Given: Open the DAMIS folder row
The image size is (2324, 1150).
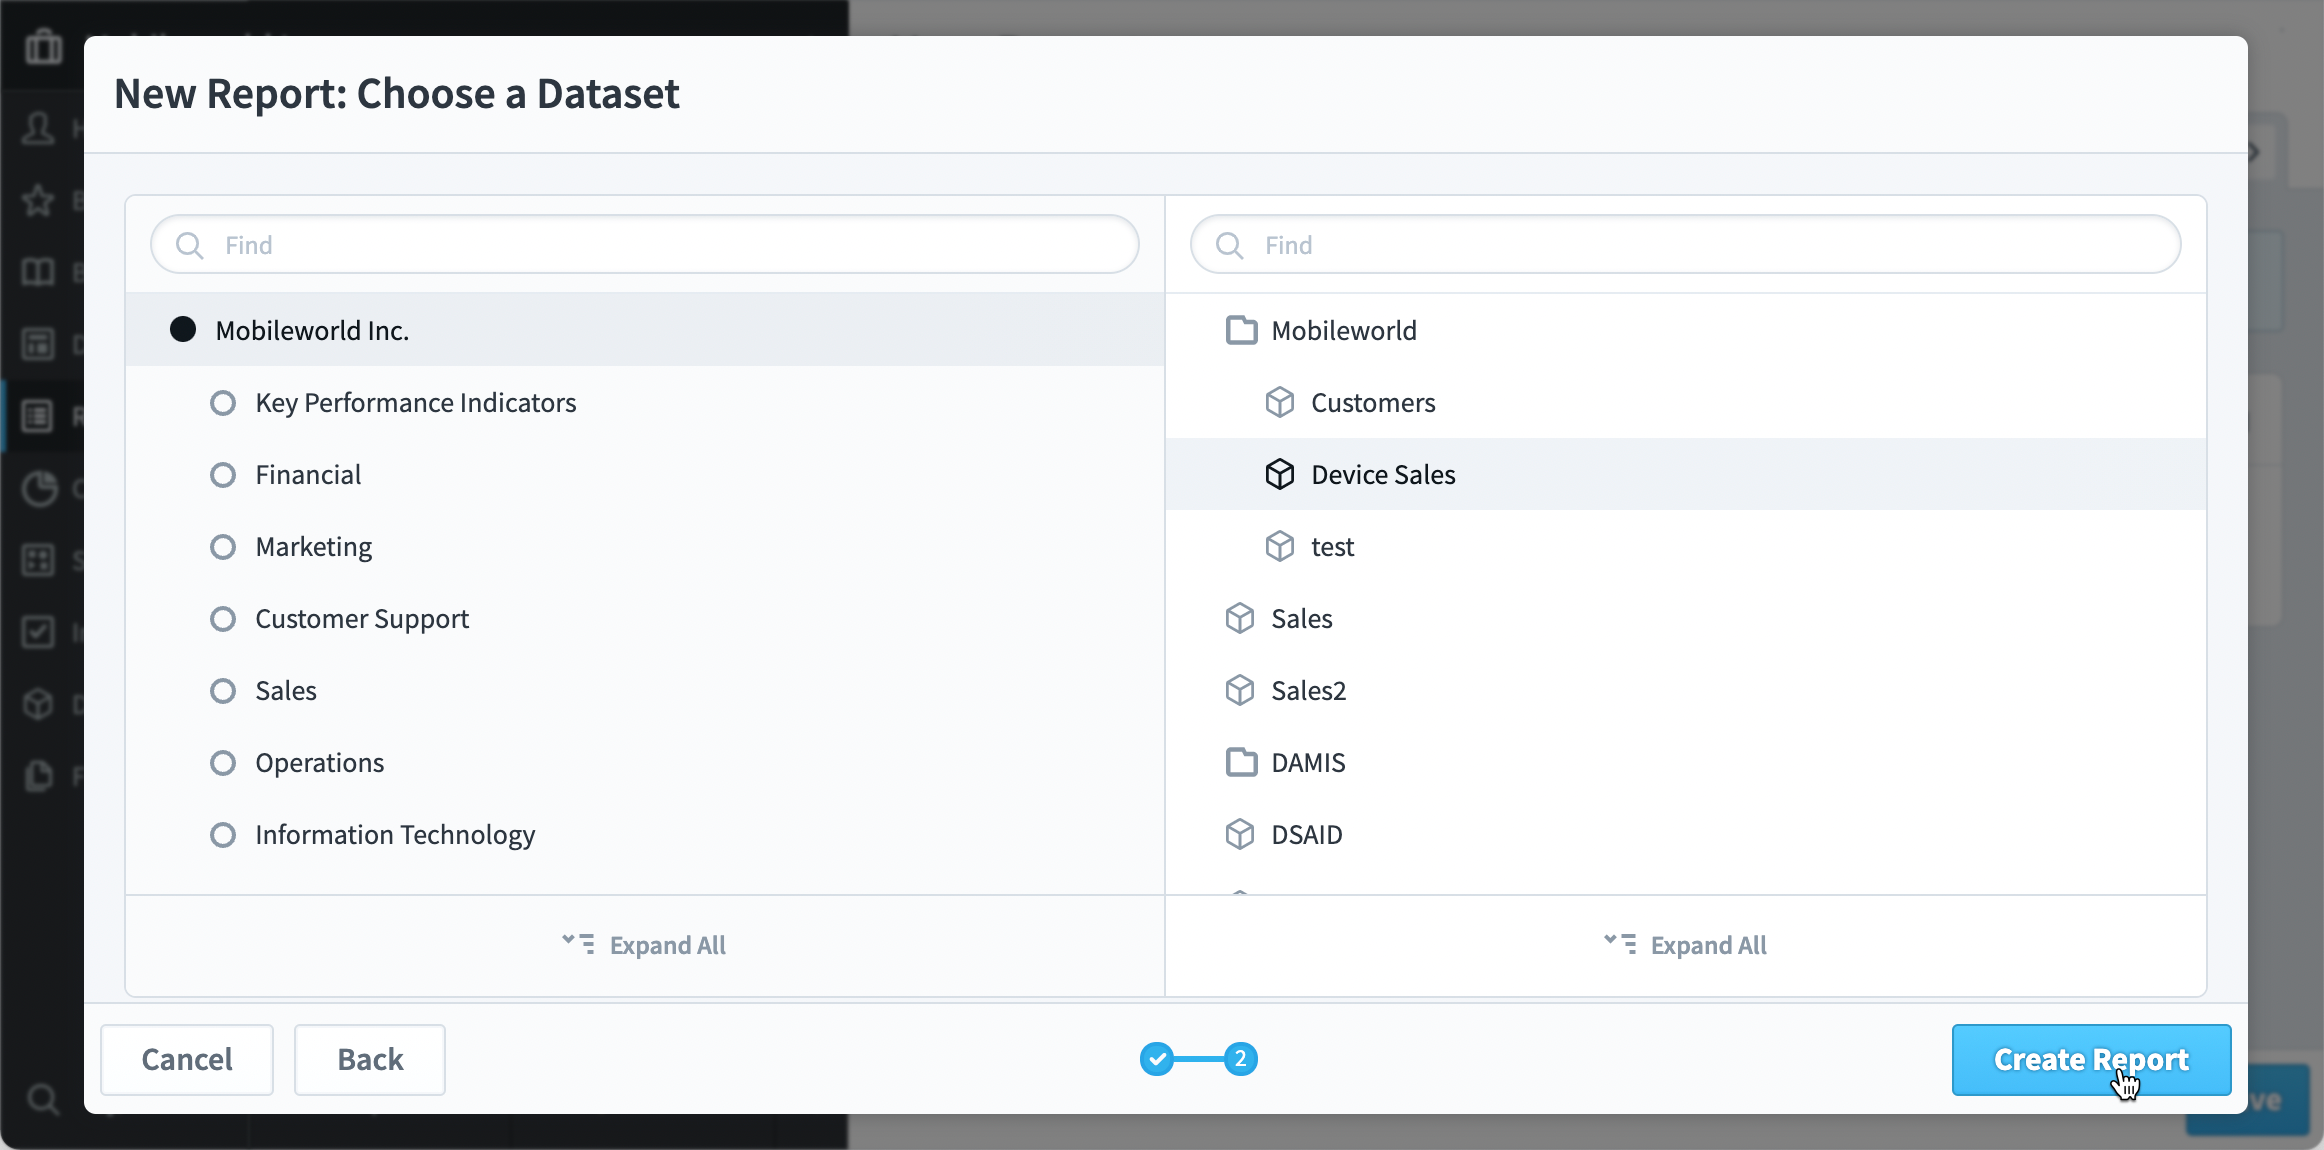Looking at the screenshot, I should point(1686,762).
